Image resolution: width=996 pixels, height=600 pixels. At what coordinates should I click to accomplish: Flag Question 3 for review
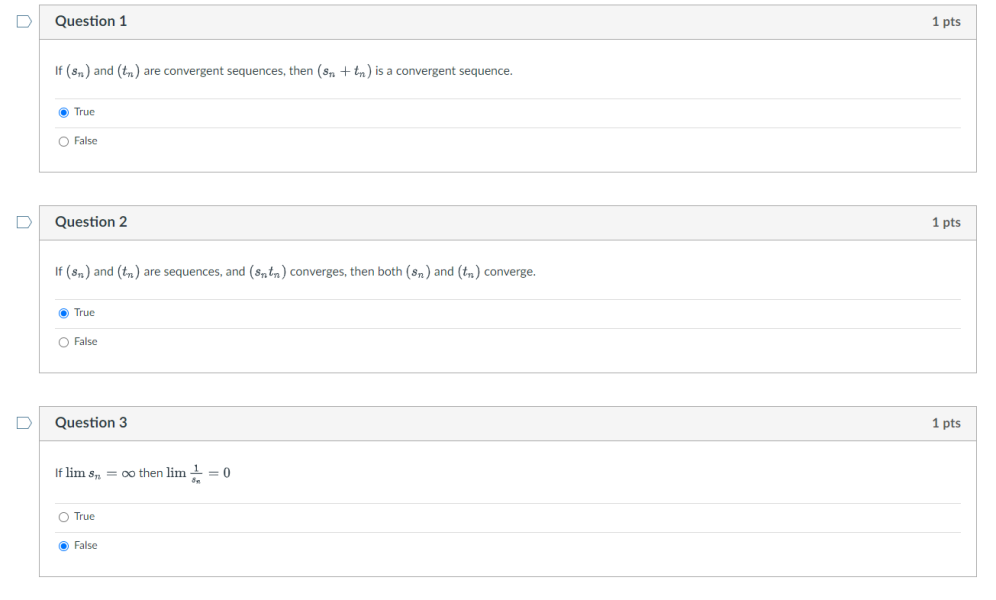[22, 421]
